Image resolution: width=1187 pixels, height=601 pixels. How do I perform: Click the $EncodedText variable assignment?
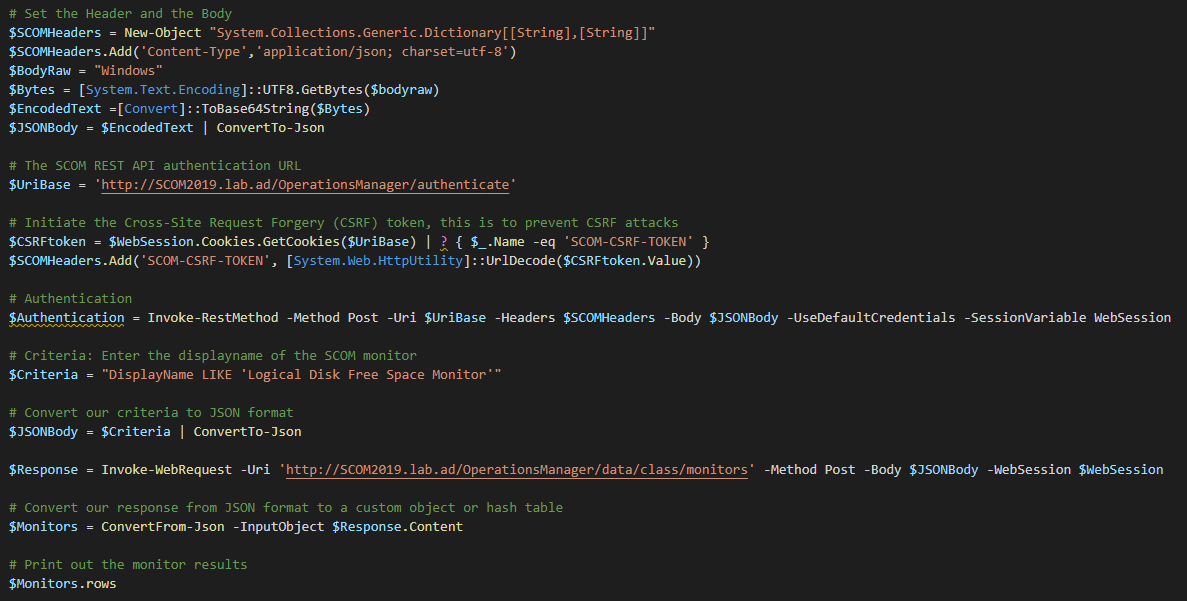(55, 108)
